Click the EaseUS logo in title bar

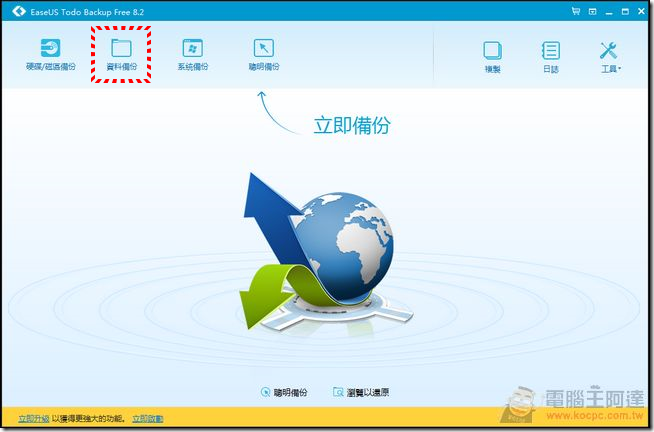(19, 11)
